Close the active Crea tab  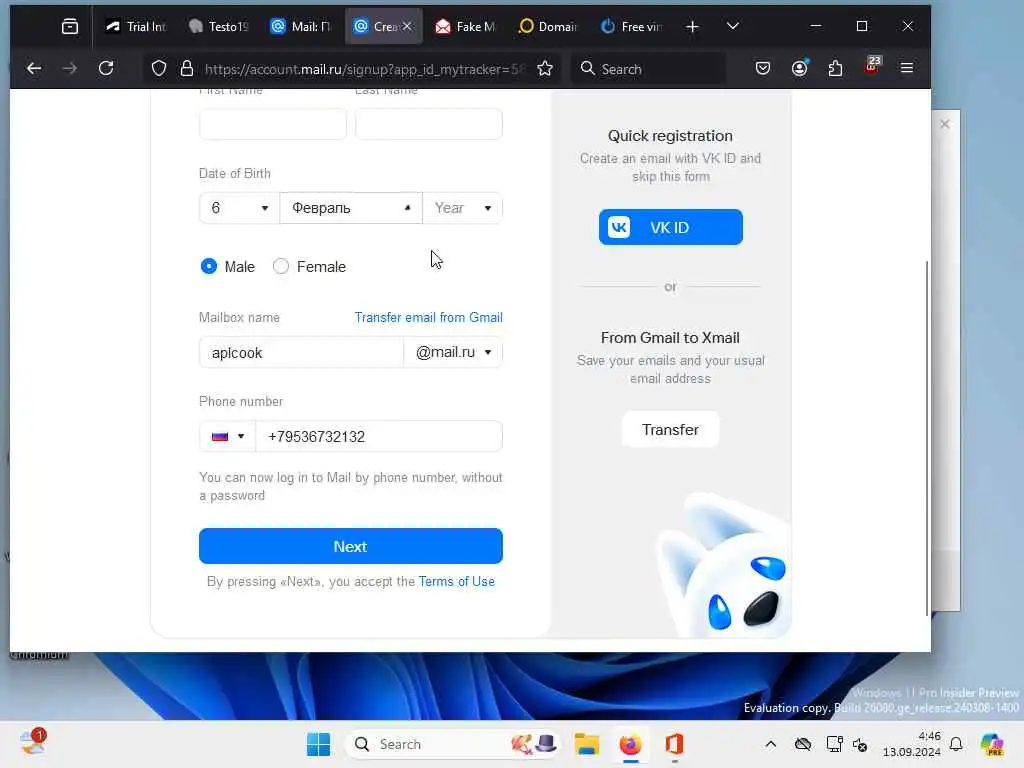coord(407,26)
